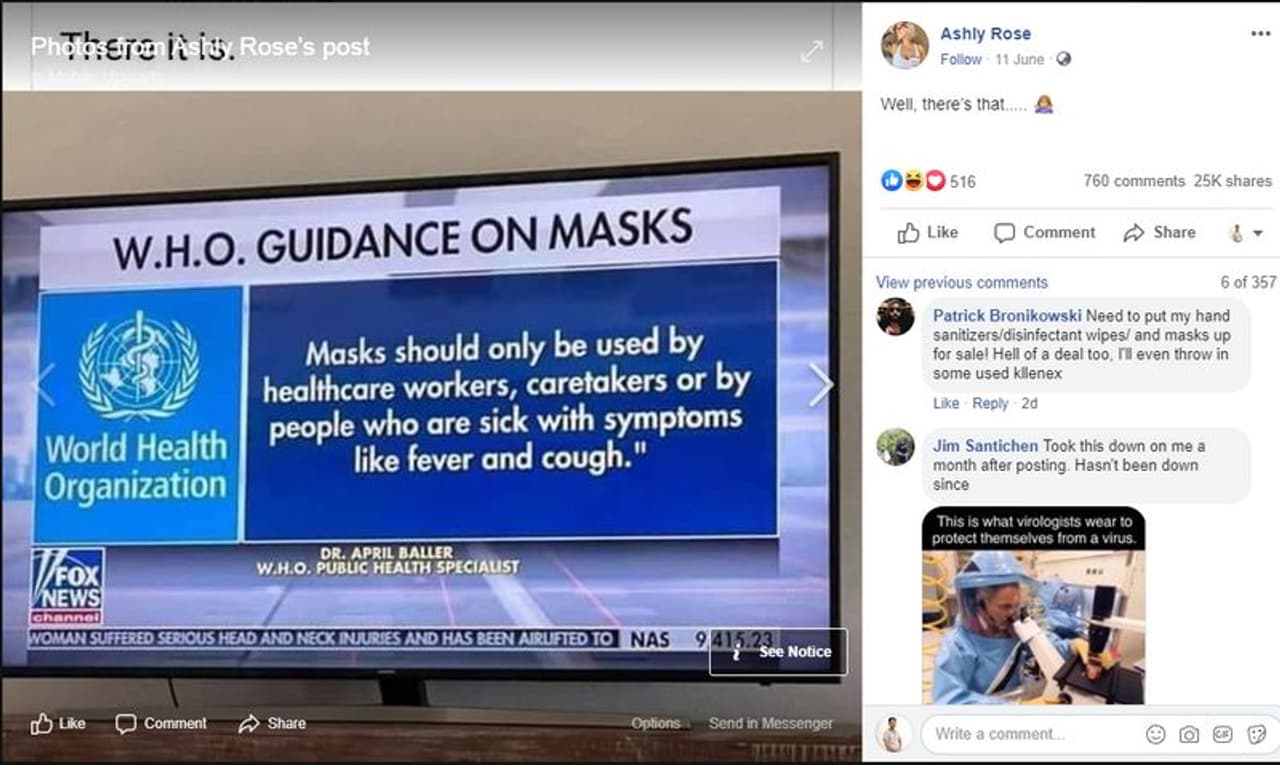Open the Options menu under the photo
The height and width of the screenshot is (765, 1280).
point(656,723)
